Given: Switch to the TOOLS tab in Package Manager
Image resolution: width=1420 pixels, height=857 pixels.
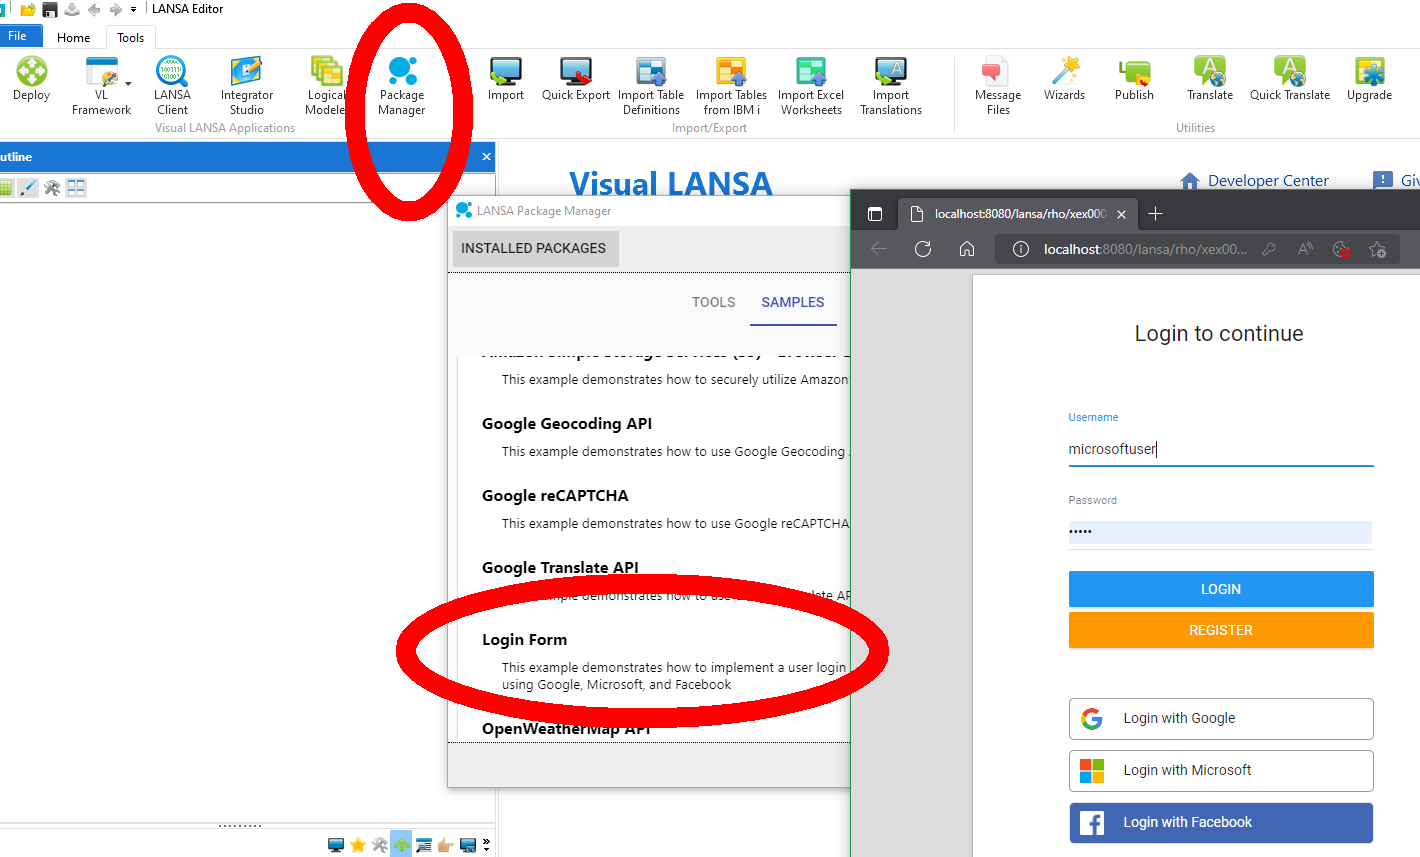Looking at the screenshot, I should pos(712,302).
